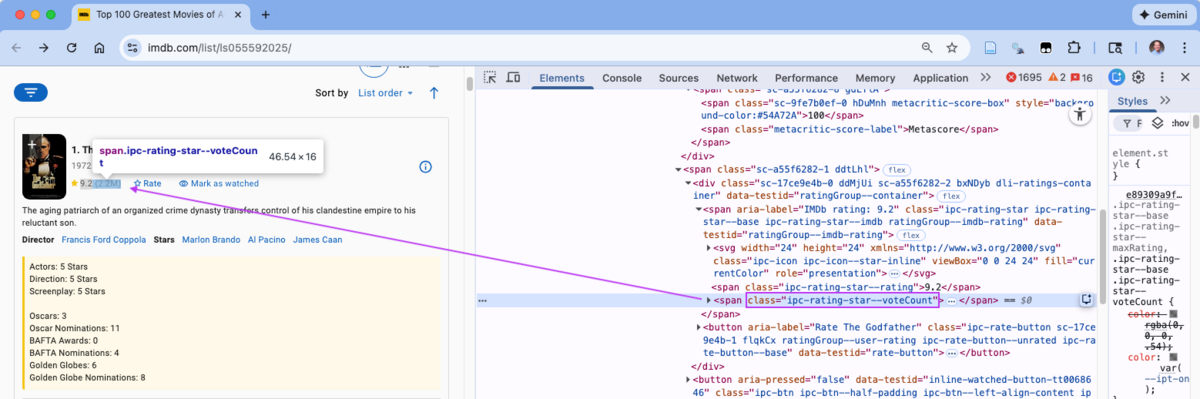Open the Gemini button in Chrome
The width and height of the screenshot is (1200, 399).
click(1163, 15)
